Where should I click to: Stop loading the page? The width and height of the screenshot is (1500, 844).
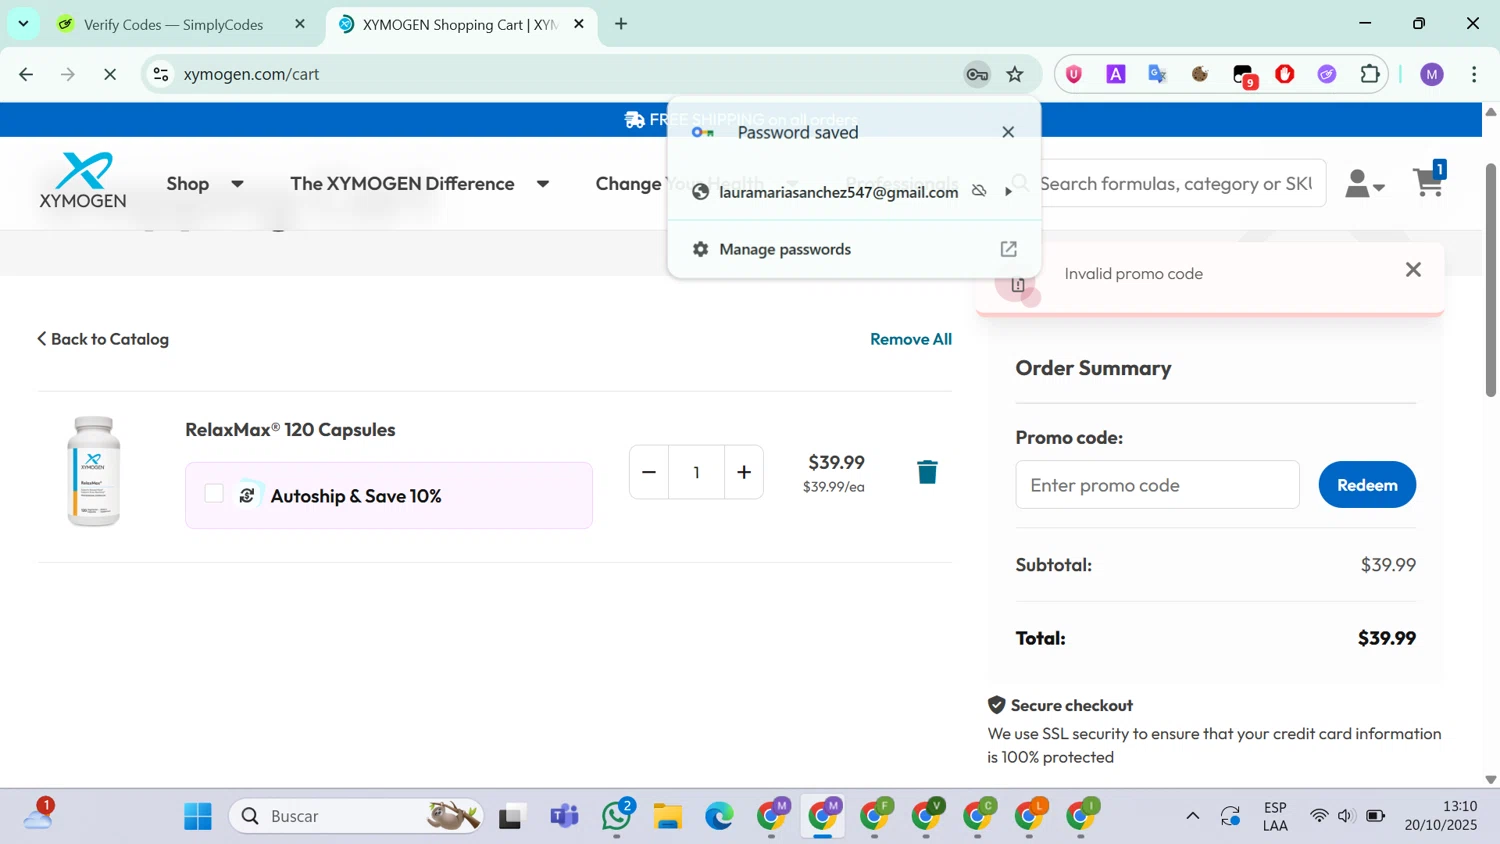click(110, 74)
